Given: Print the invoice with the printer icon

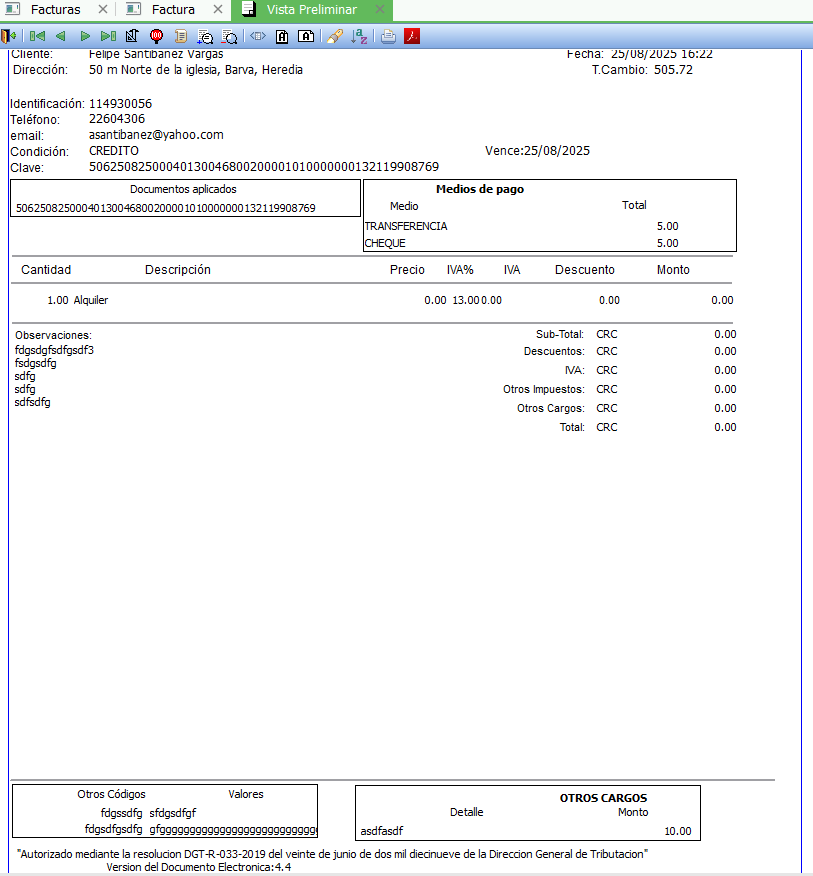Looking at the screenshot, I should pos(388,36).
